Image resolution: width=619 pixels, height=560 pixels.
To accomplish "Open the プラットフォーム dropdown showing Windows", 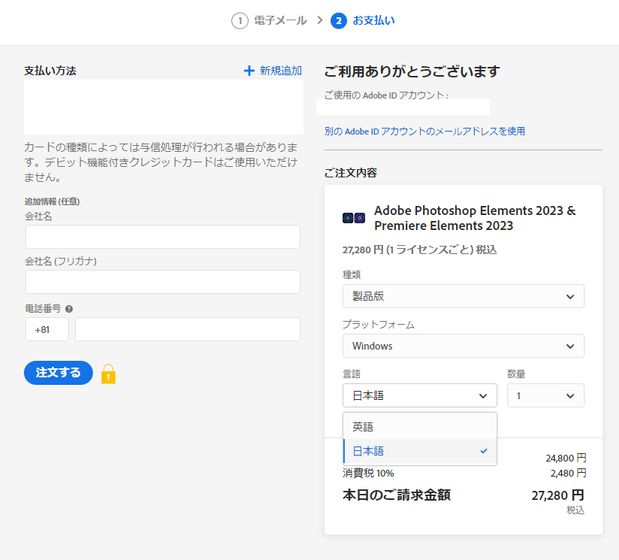I will click(x=463, y=346).
